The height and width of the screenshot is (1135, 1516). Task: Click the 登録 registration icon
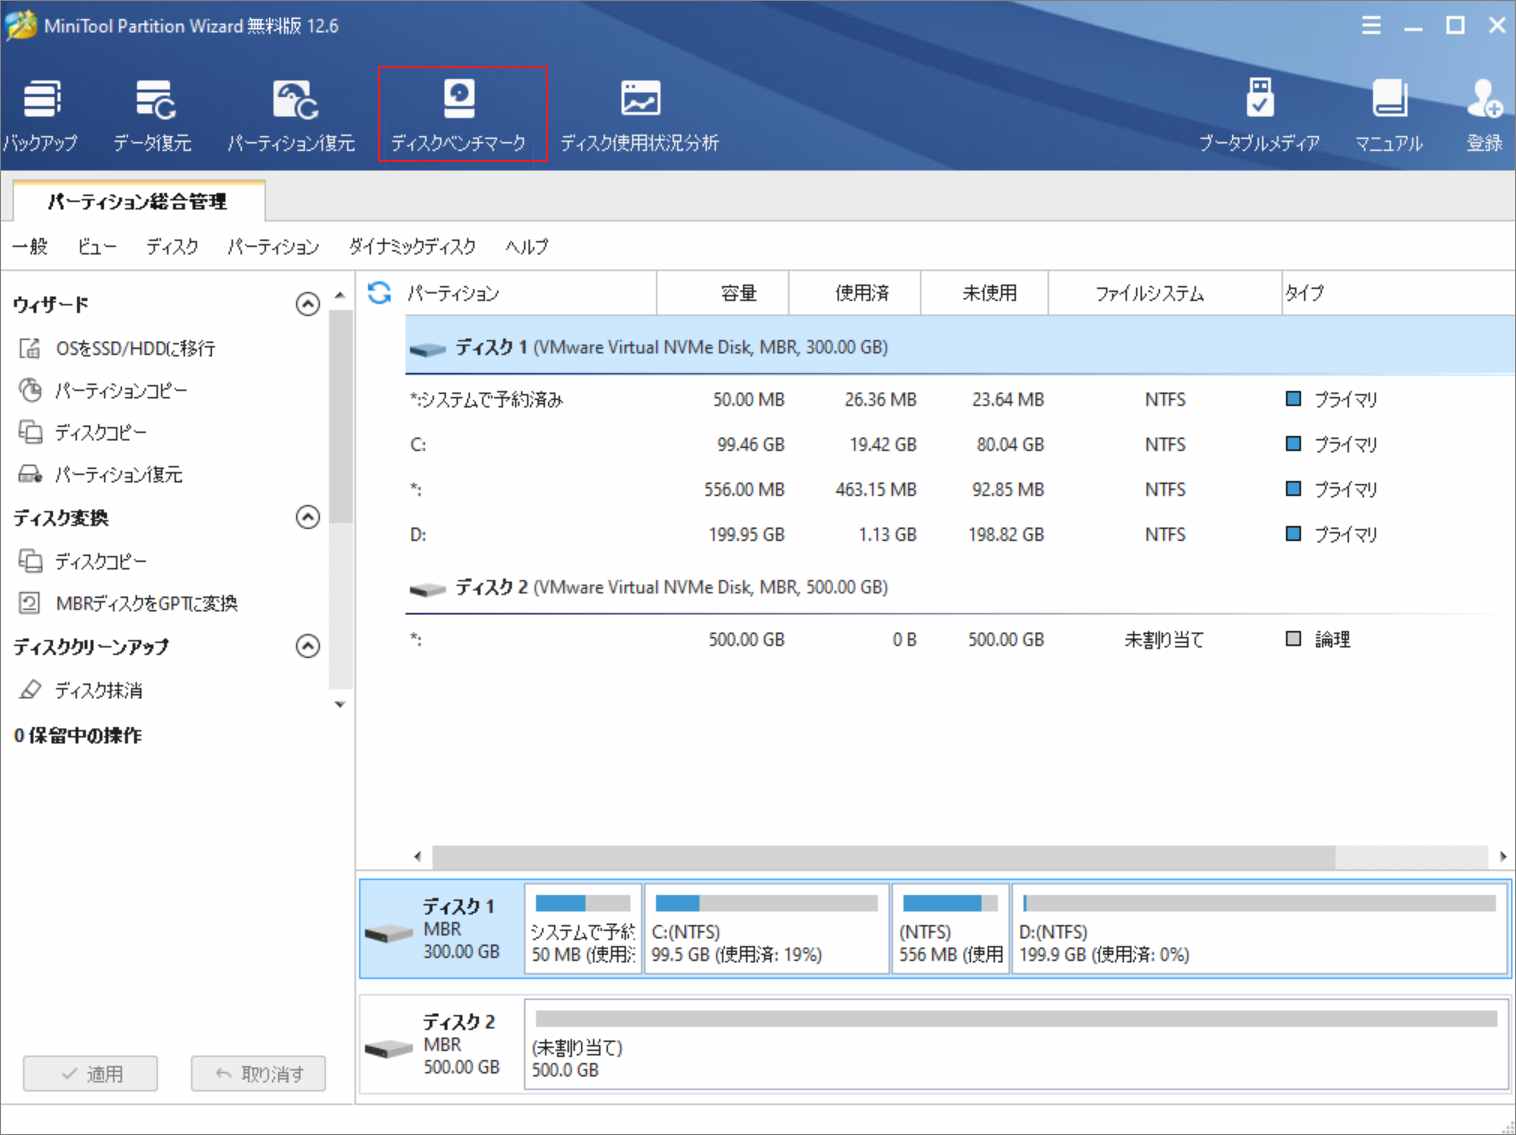pyautogui.click(x=1483, y=110)
